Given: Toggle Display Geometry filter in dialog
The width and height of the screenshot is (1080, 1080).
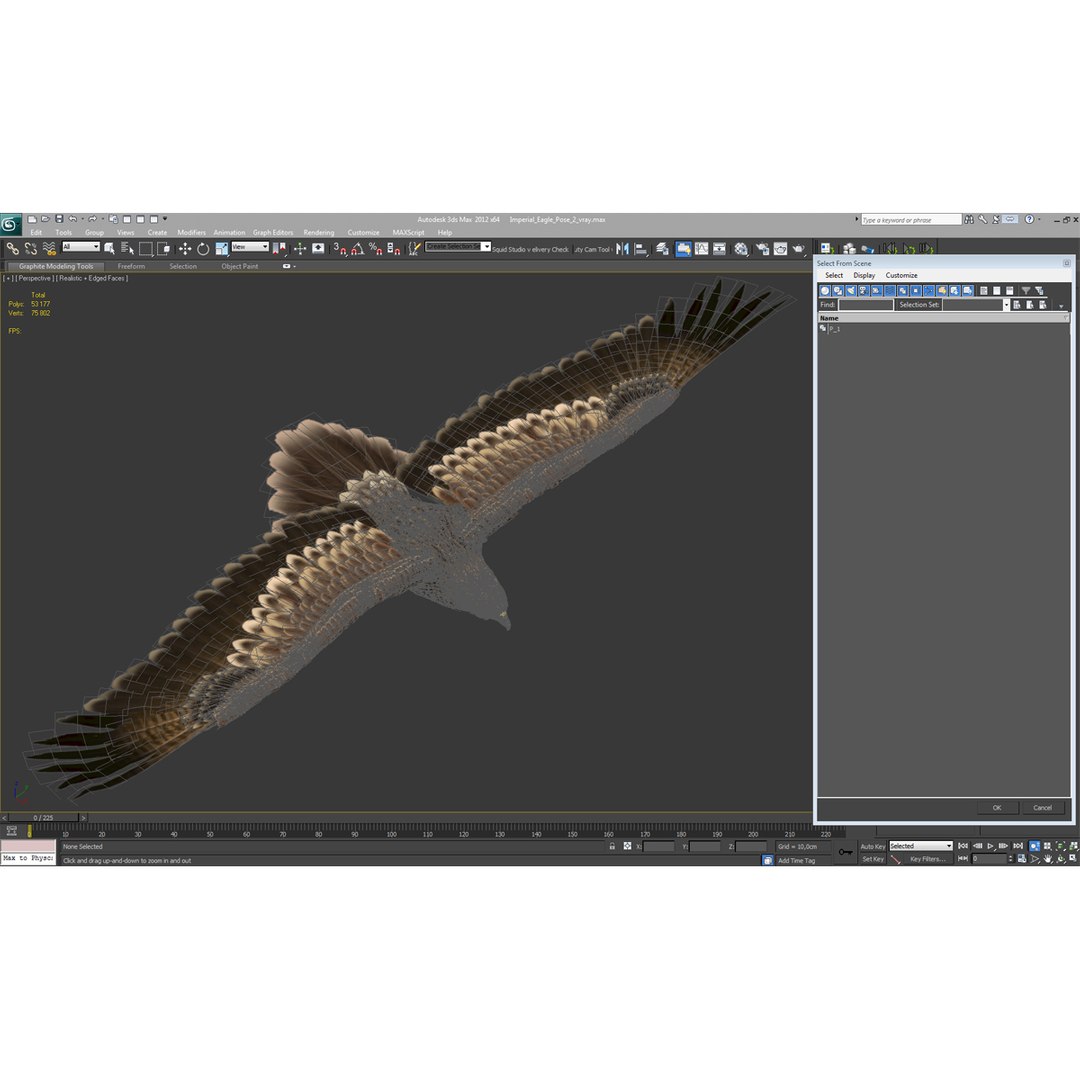Looking at the screenshot, I should click(824, 291).
